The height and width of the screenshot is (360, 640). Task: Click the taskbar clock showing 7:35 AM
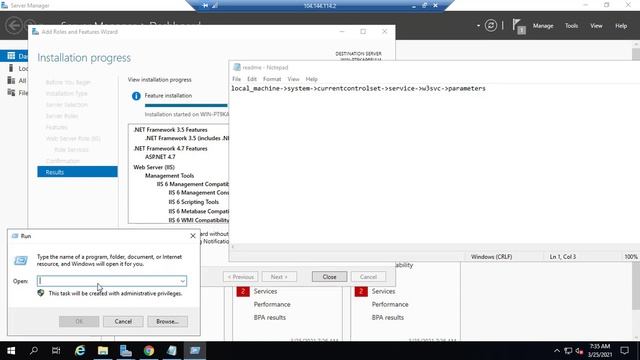click(x=600, y=351)
